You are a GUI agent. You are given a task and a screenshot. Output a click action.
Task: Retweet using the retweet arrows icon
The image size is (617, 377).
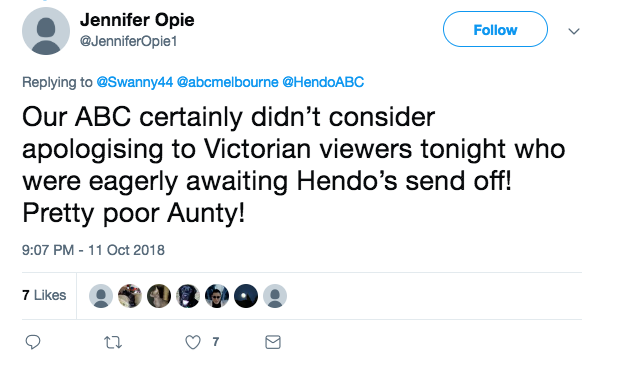113,342
